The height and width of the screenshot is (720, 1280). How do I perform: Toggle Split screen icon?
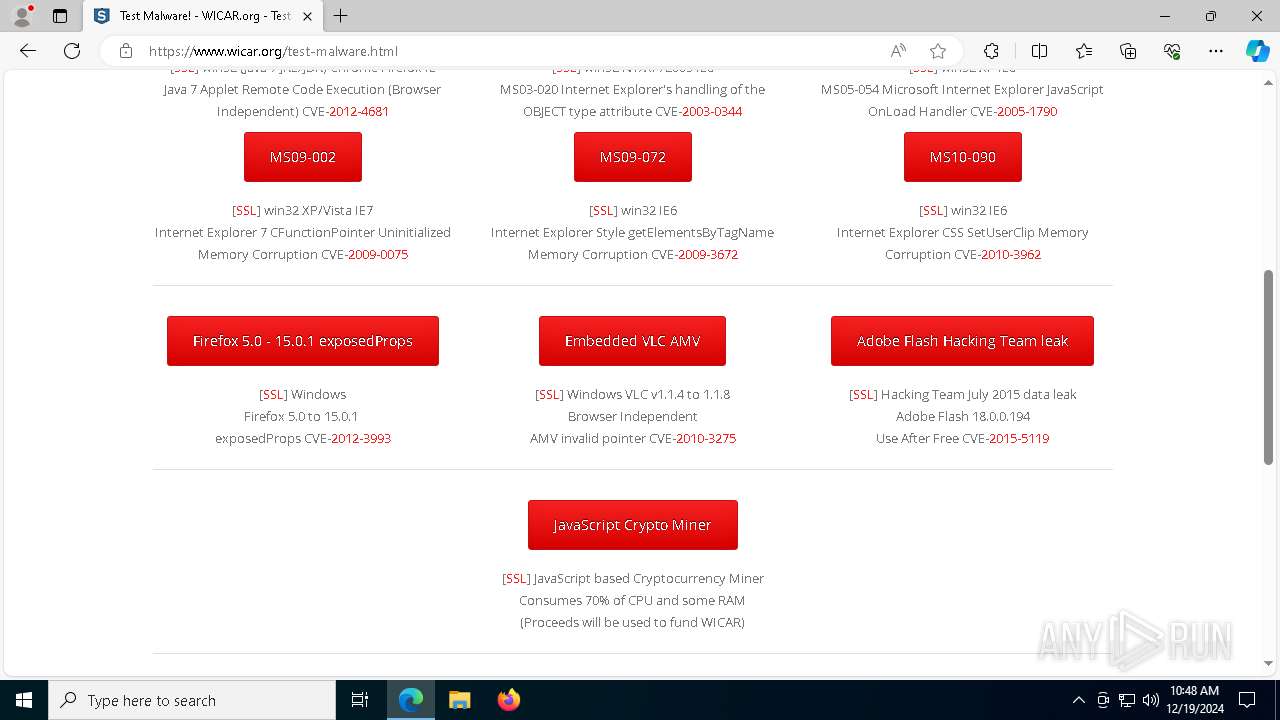tap(1039, 51)
